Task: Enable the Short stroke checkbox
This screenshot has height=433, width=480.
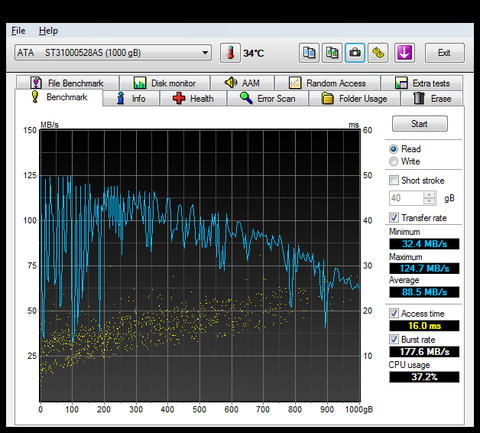Action: pos(394,180)
